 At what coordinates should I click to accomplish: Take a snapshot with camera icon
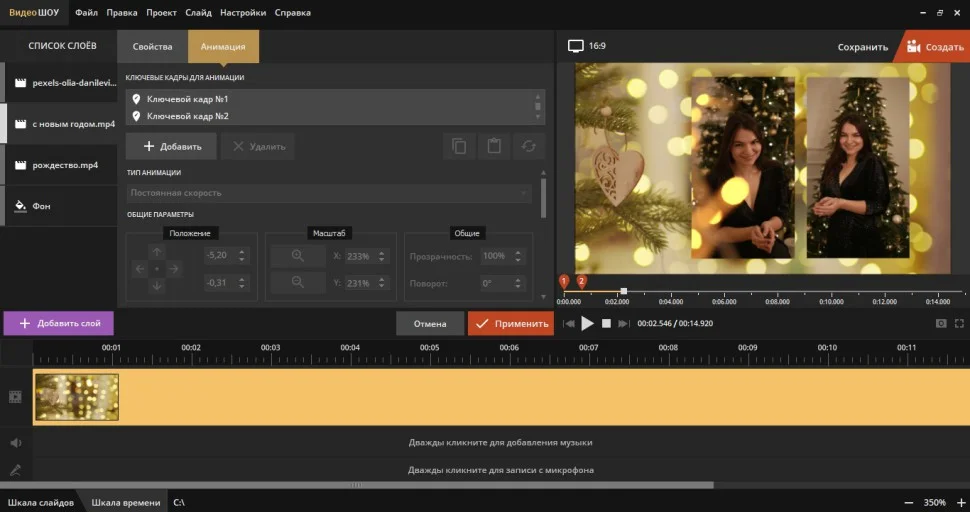pos(940,324)
